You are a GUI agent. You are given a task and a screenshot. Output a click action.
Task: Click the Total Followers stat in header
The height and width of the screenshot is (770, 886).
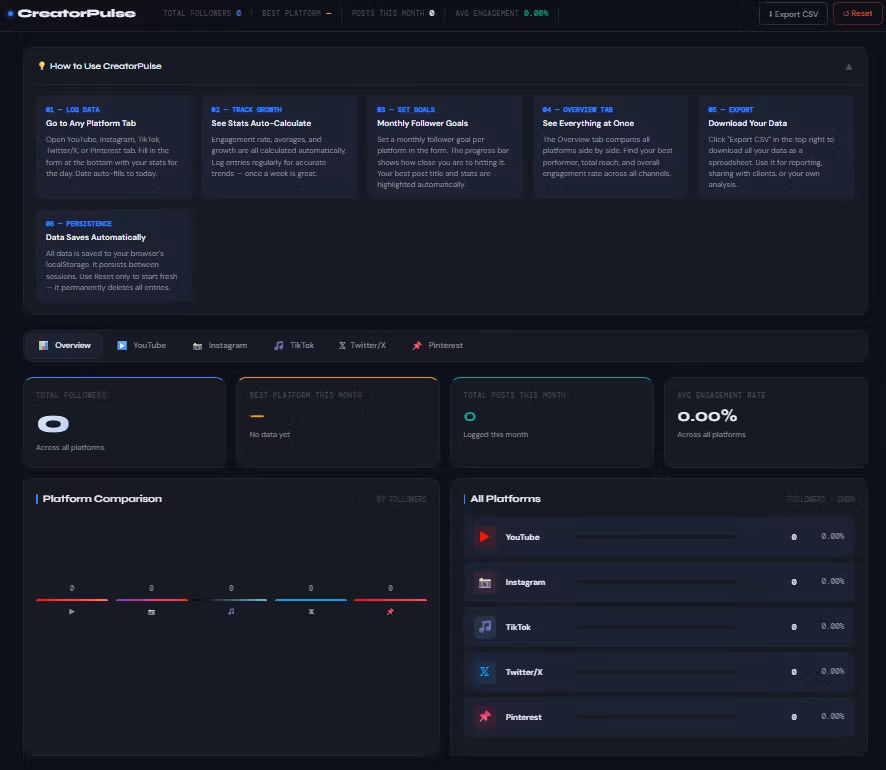tap(202, 13)
